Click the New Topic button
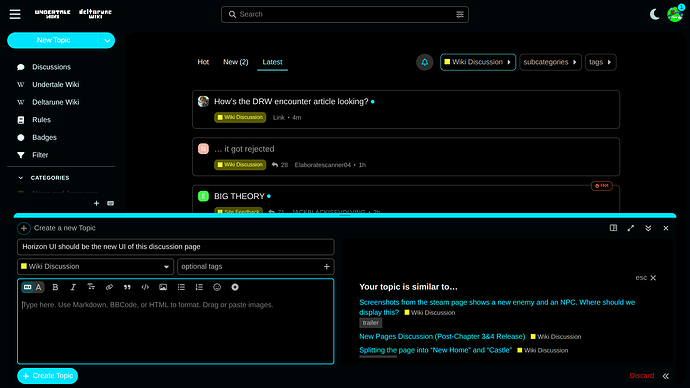The width and height of the screenshot is (690, 388). point(53,40)
